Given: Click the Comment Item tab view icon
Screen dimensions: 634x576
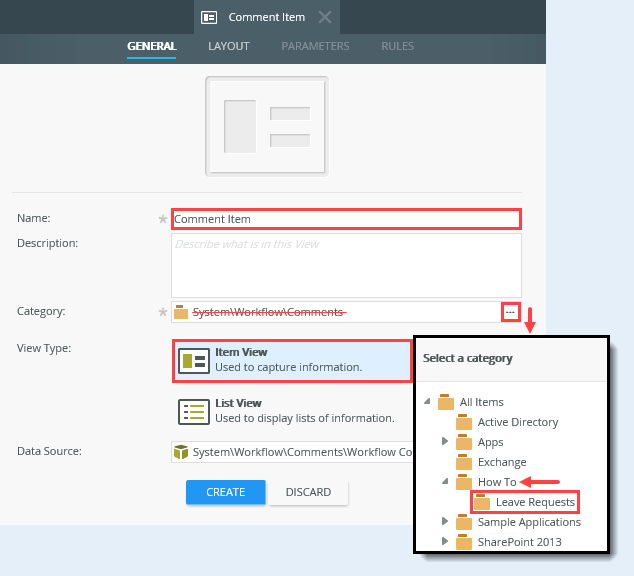Looking at the screenshot, I should [x=209, y=17].
